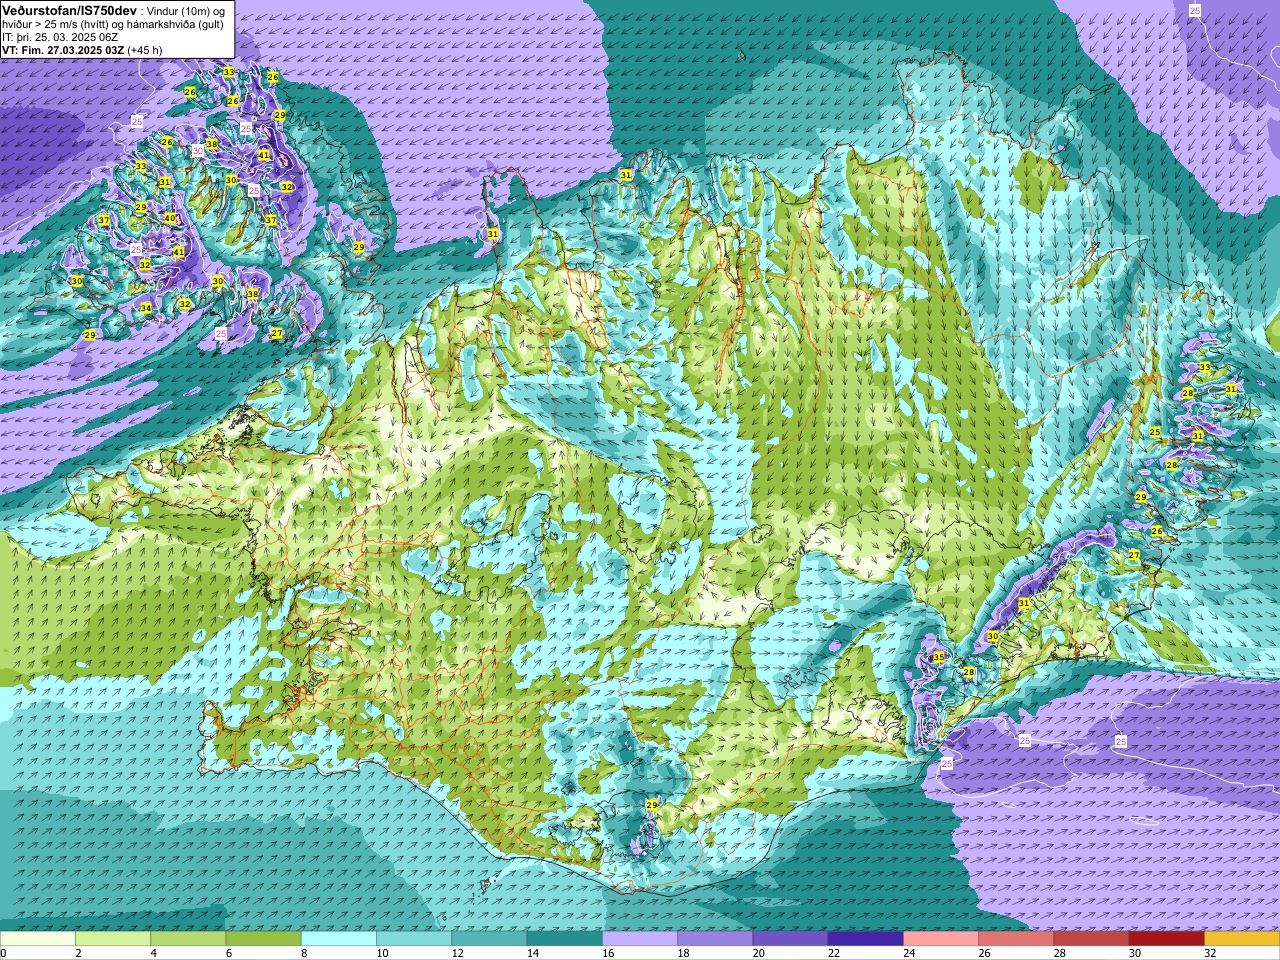
Task: Click the white 25 contour label in the top-right corner
Action: 1195,9
